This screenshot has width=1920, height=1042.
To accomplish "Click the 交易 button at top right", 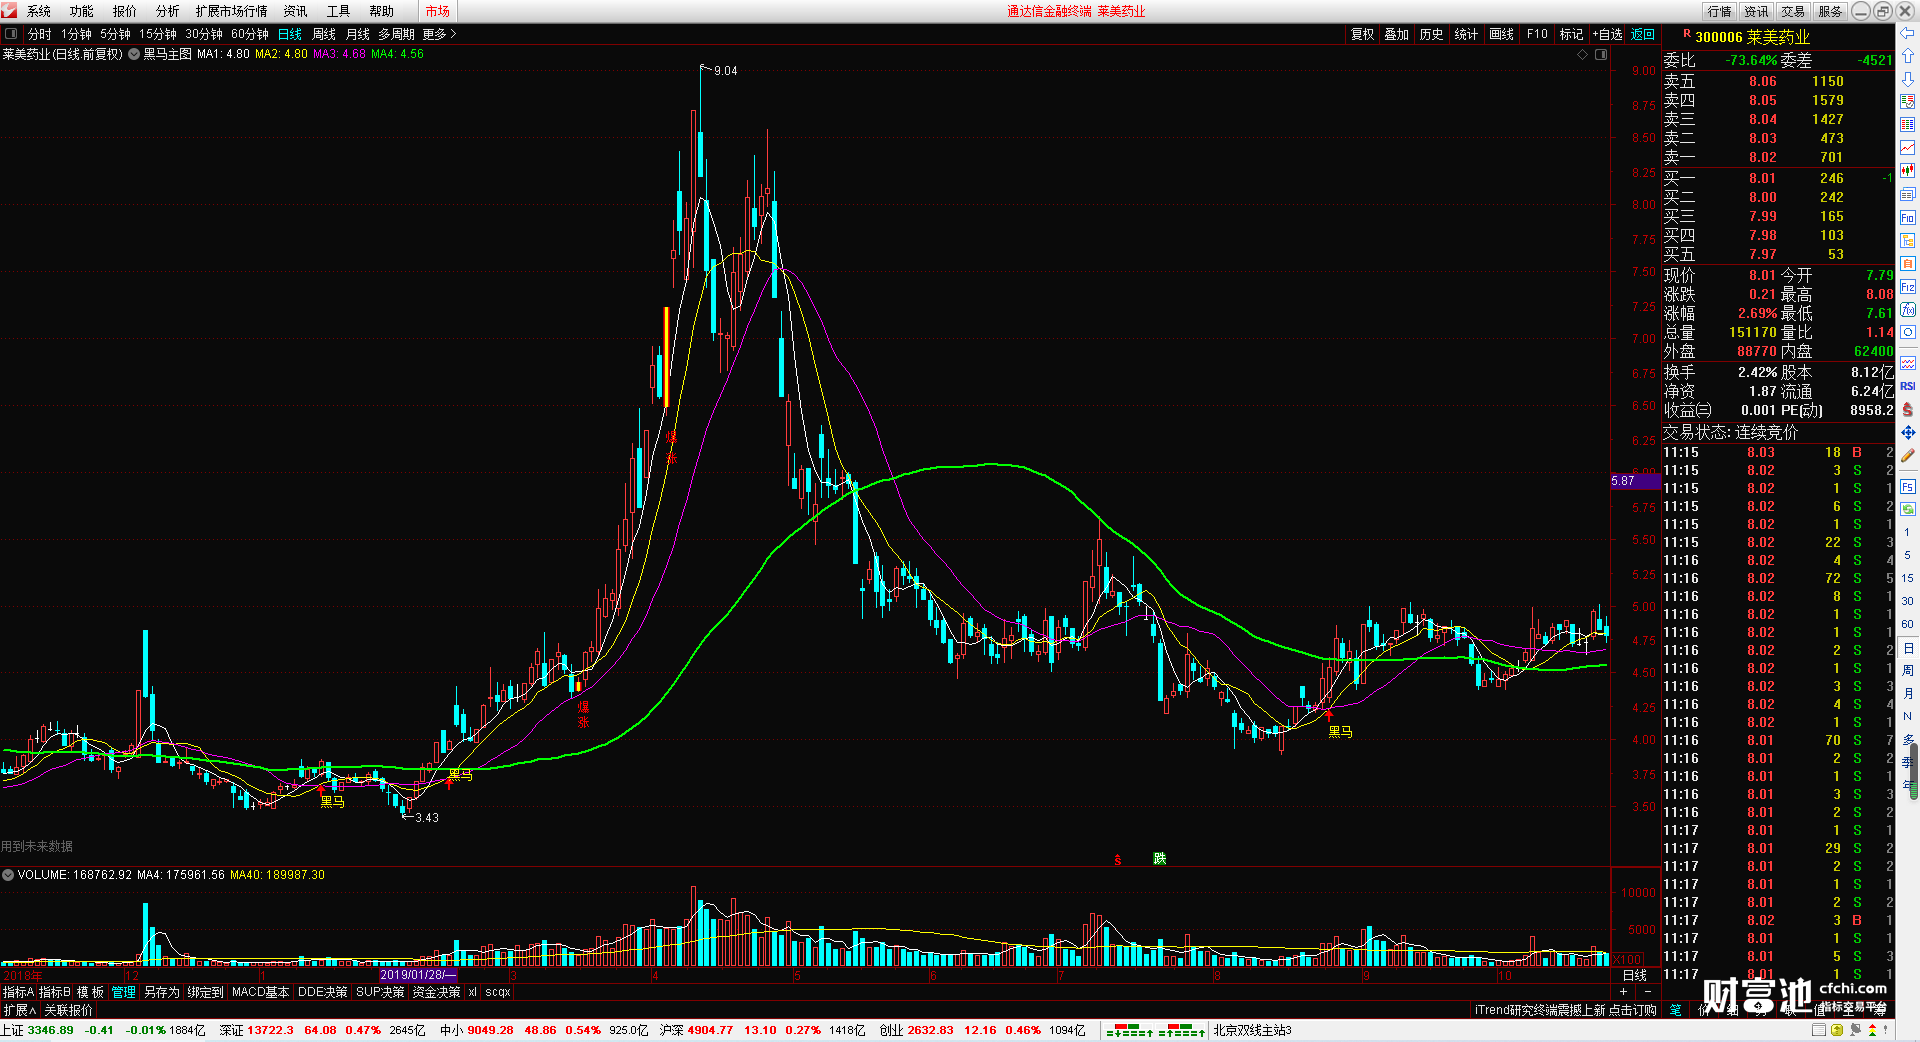I will coord(1793,11).
